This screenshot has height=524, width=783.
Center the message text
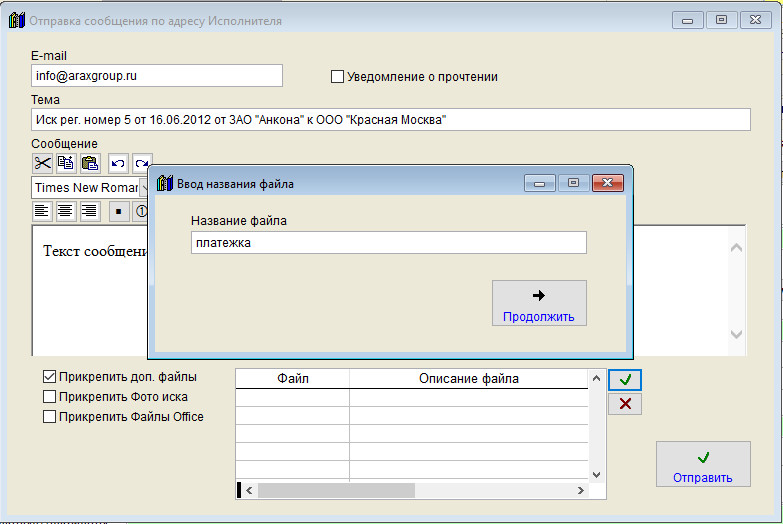tap(65, 211)
